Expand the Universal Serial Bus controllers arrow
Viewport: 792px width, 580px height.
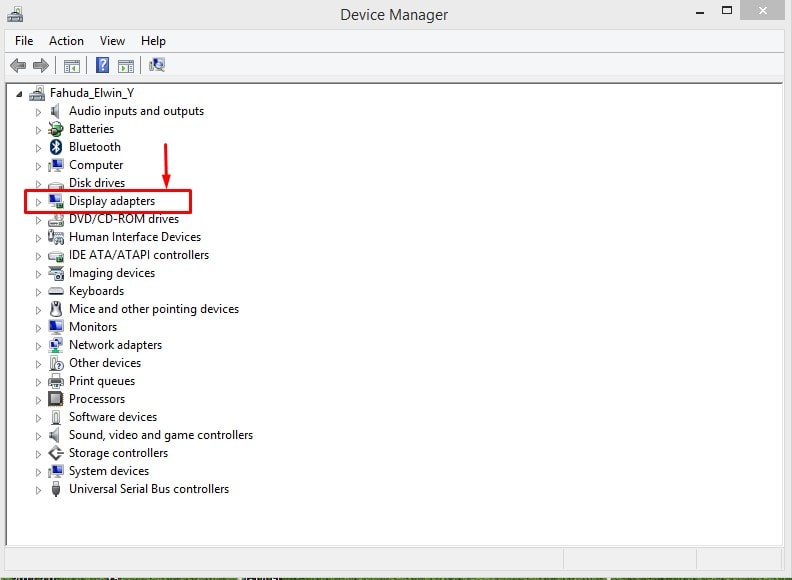tap(38, 490)
